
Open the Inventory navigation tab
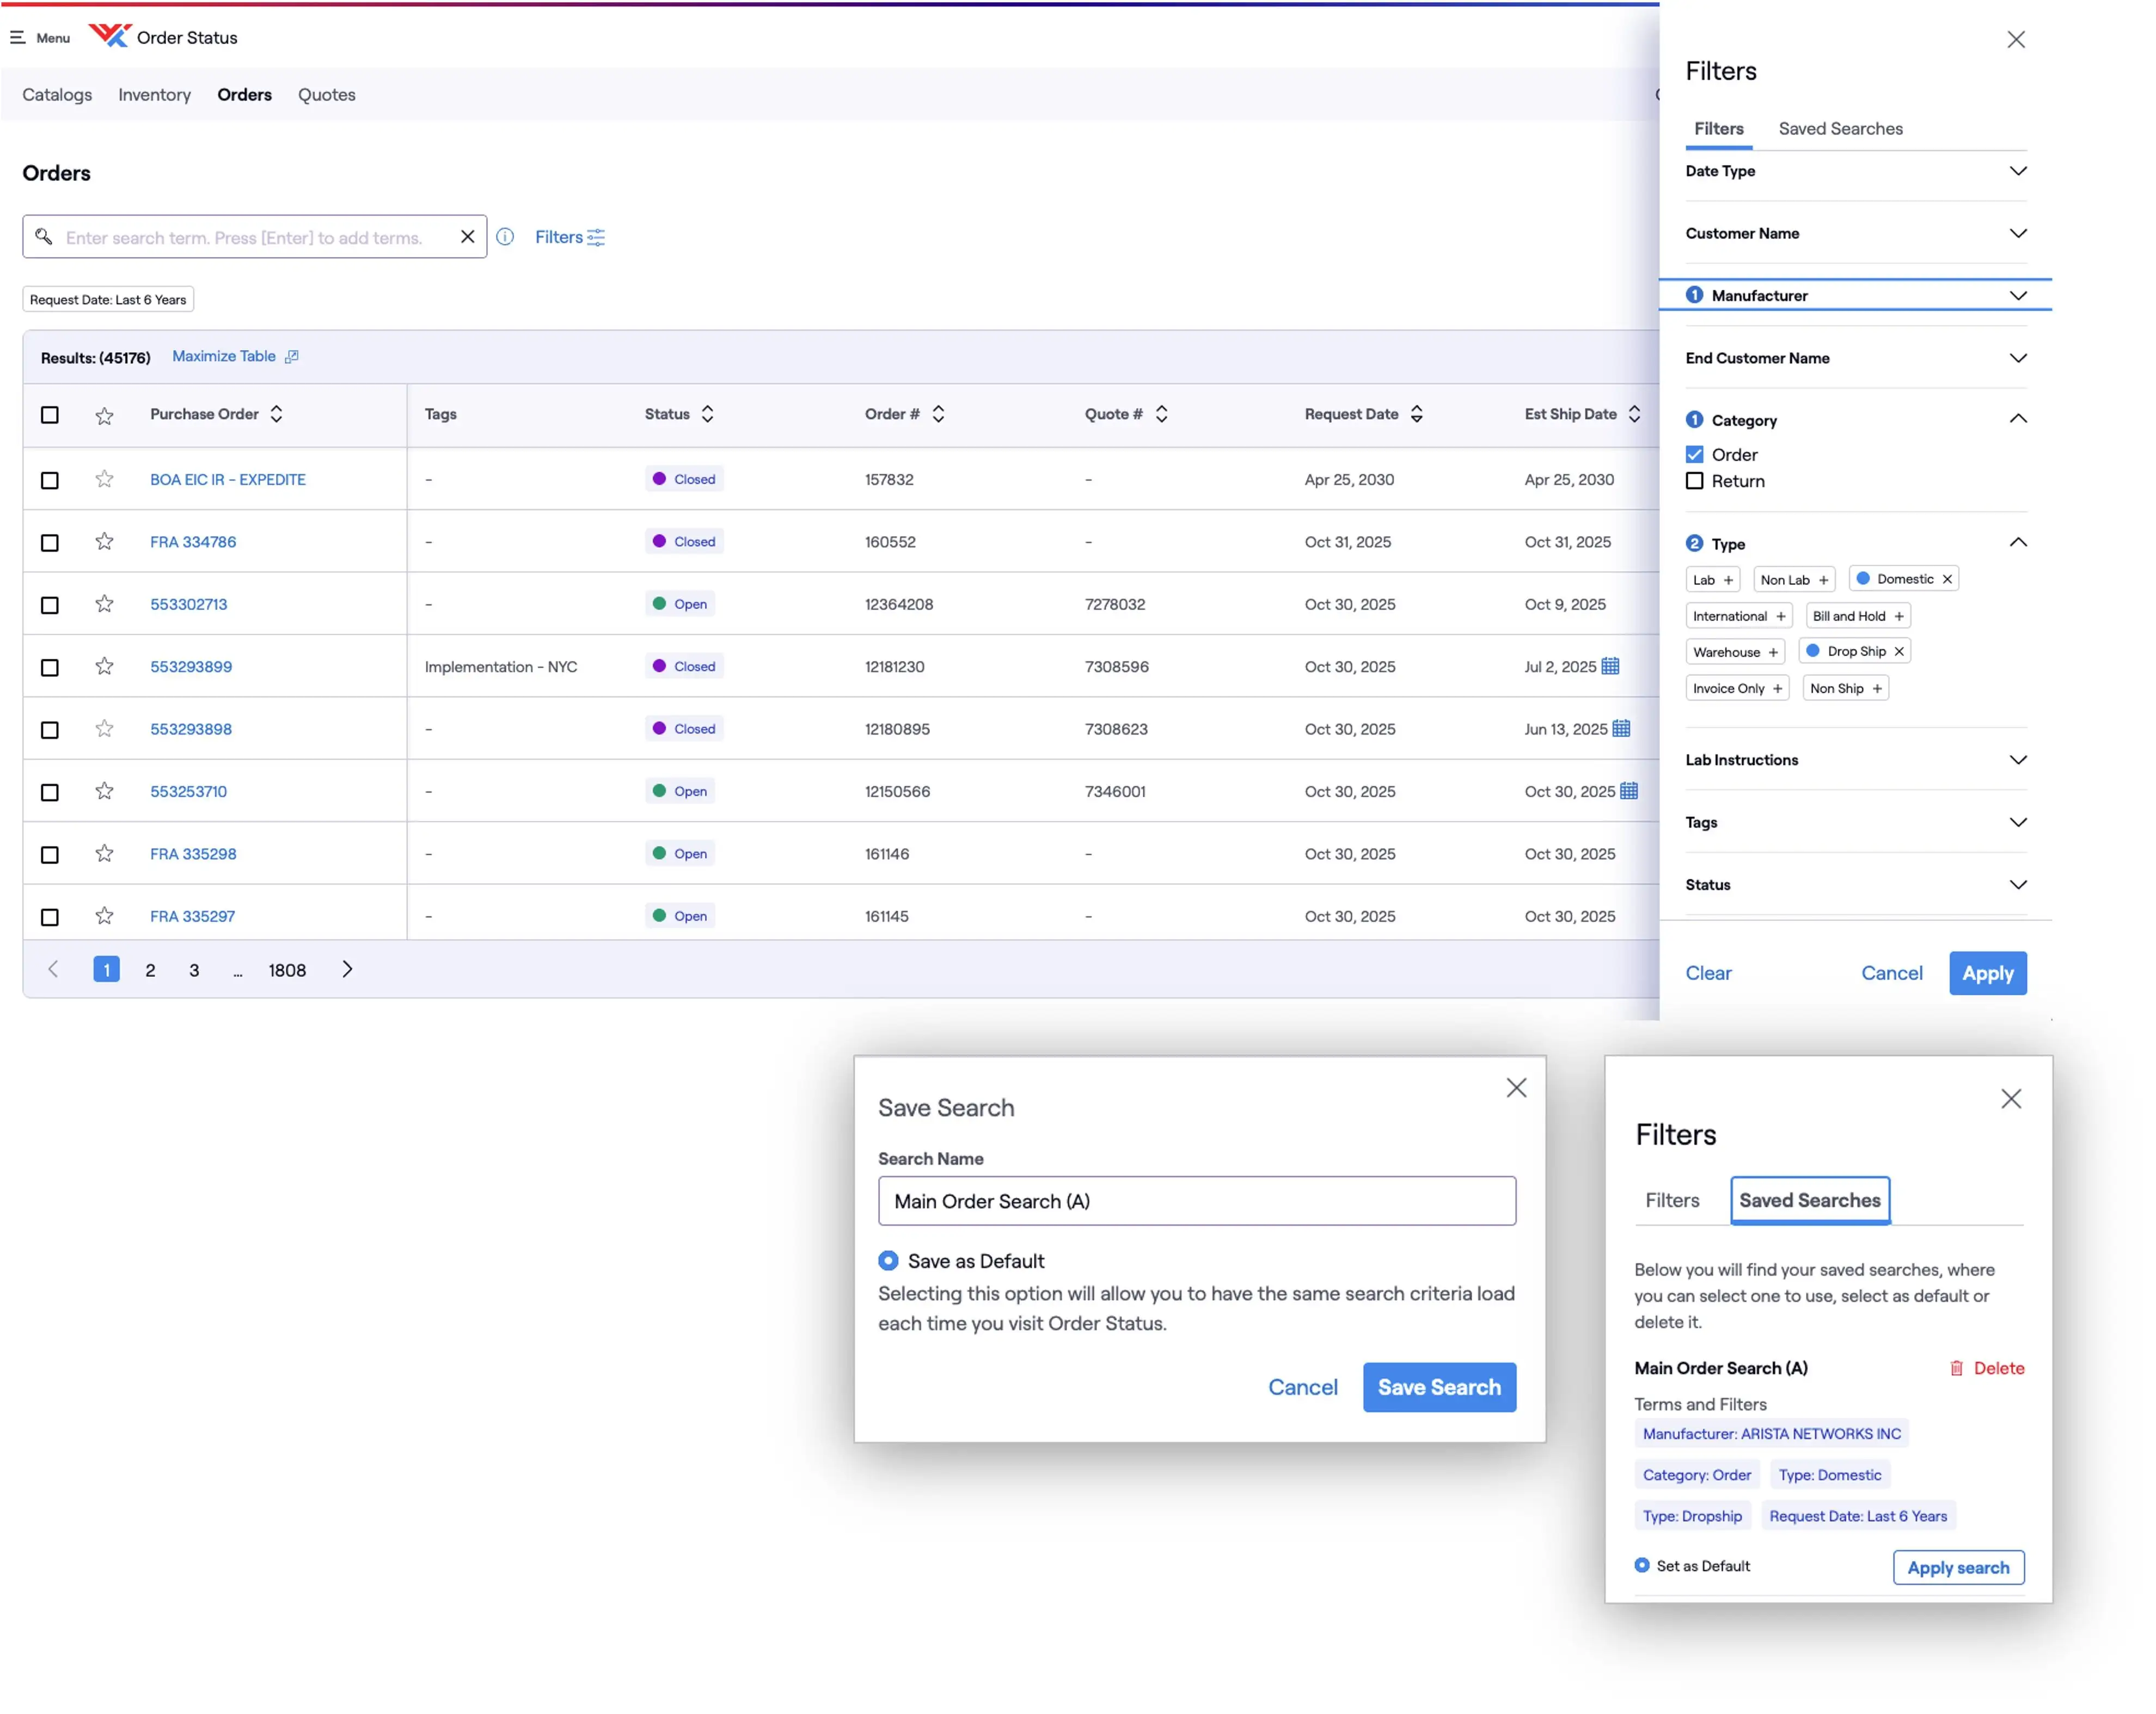(154, 95)
